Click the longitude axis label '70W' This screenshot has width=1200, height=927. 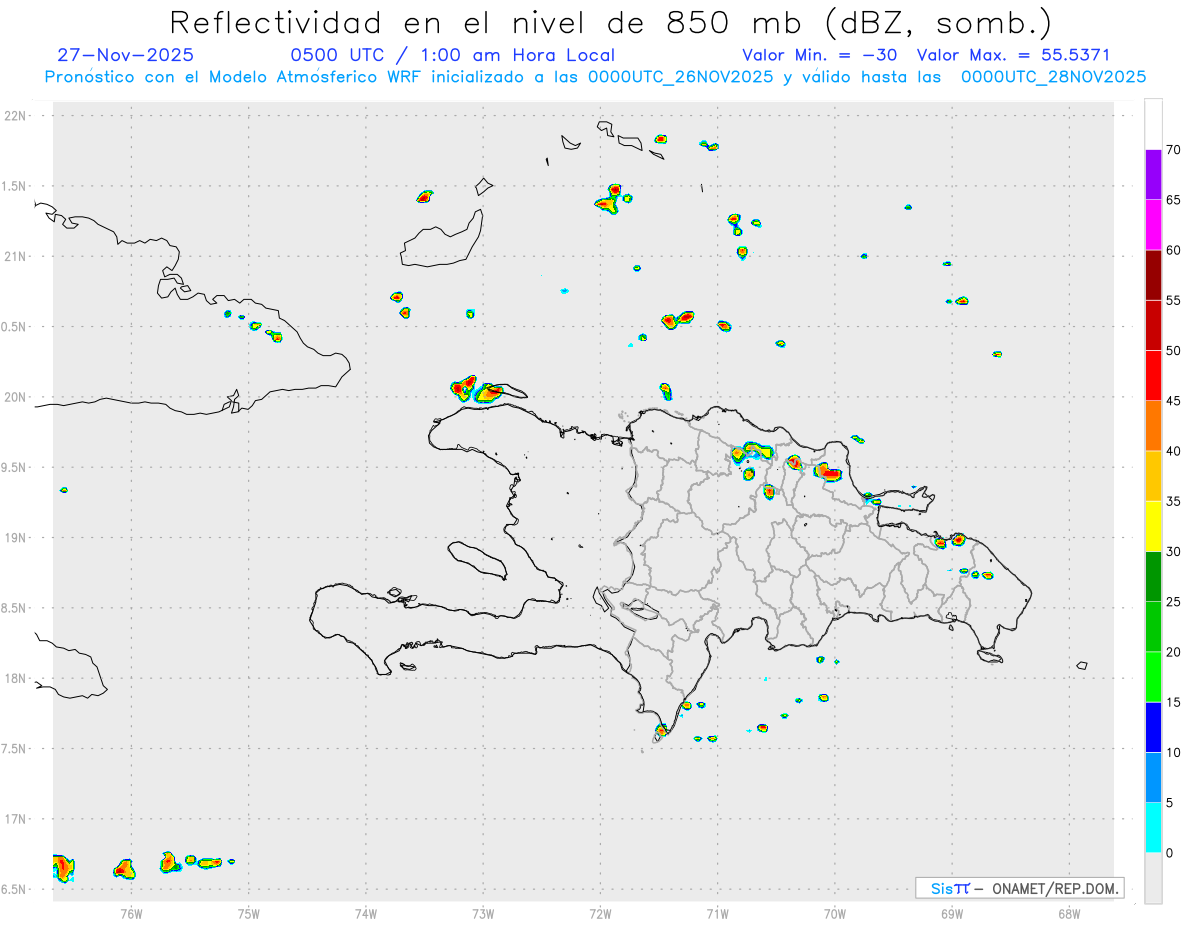point(834,913)
